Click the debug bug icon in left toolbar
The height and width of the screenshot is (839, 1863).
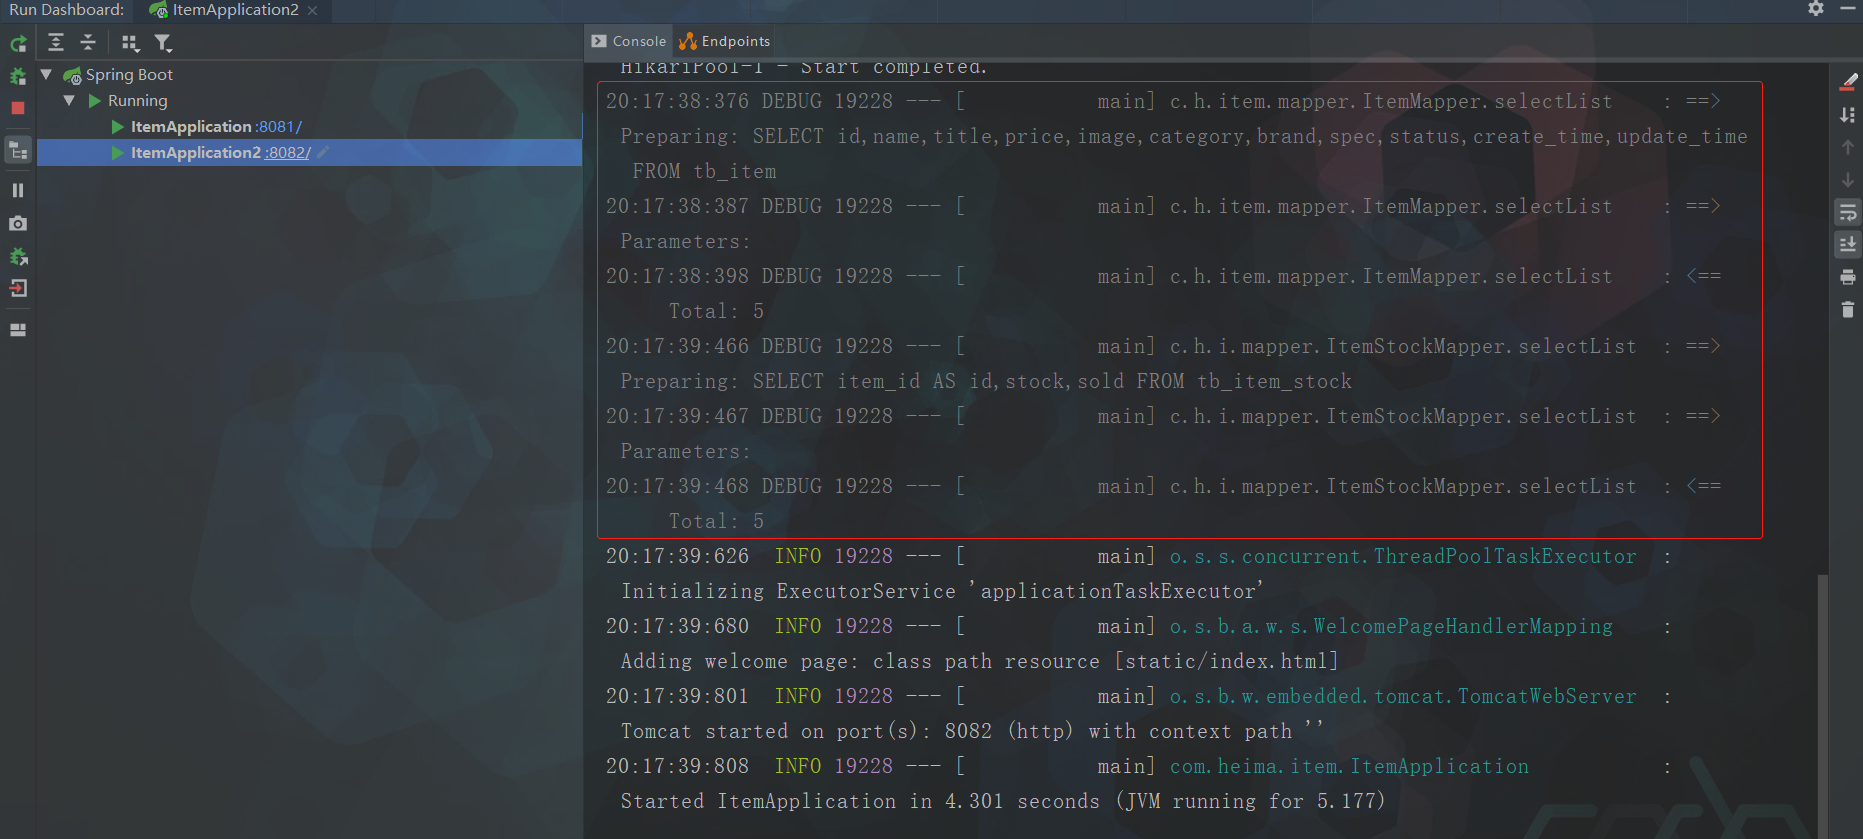[x=18, y=76]
